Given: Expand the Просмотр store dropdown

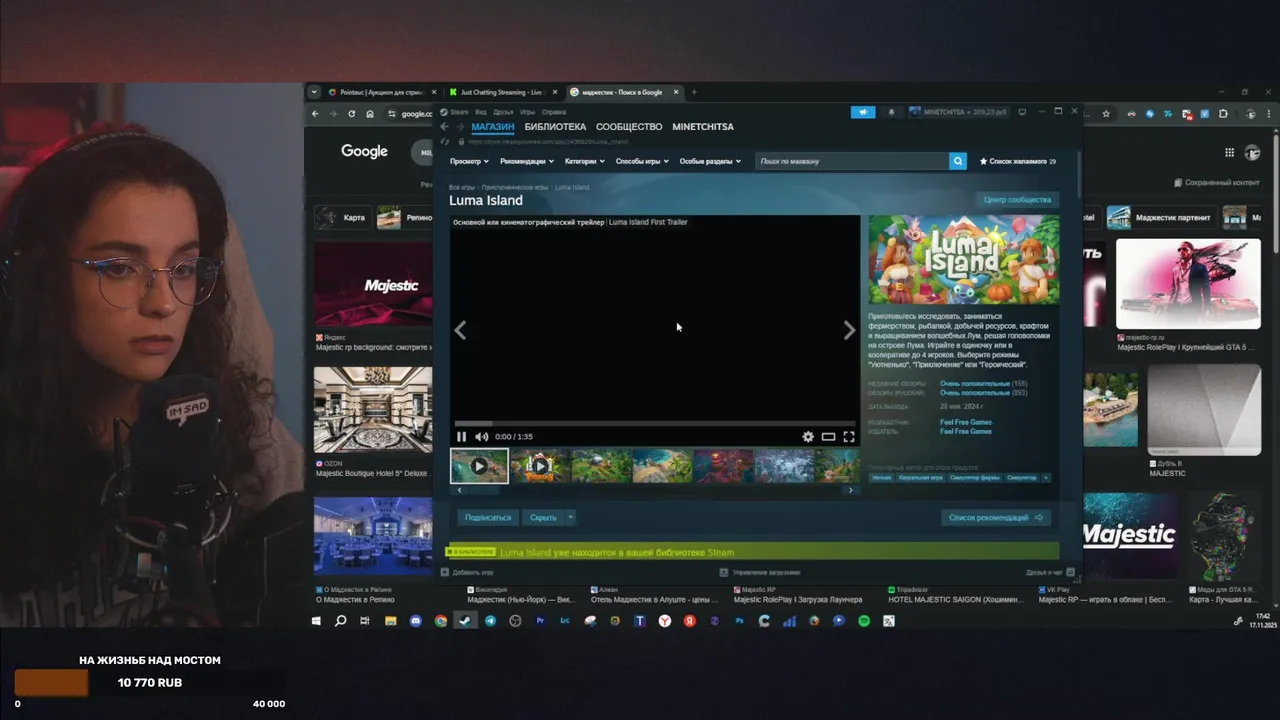Looking at the screenshot, I should pos(469,161).
